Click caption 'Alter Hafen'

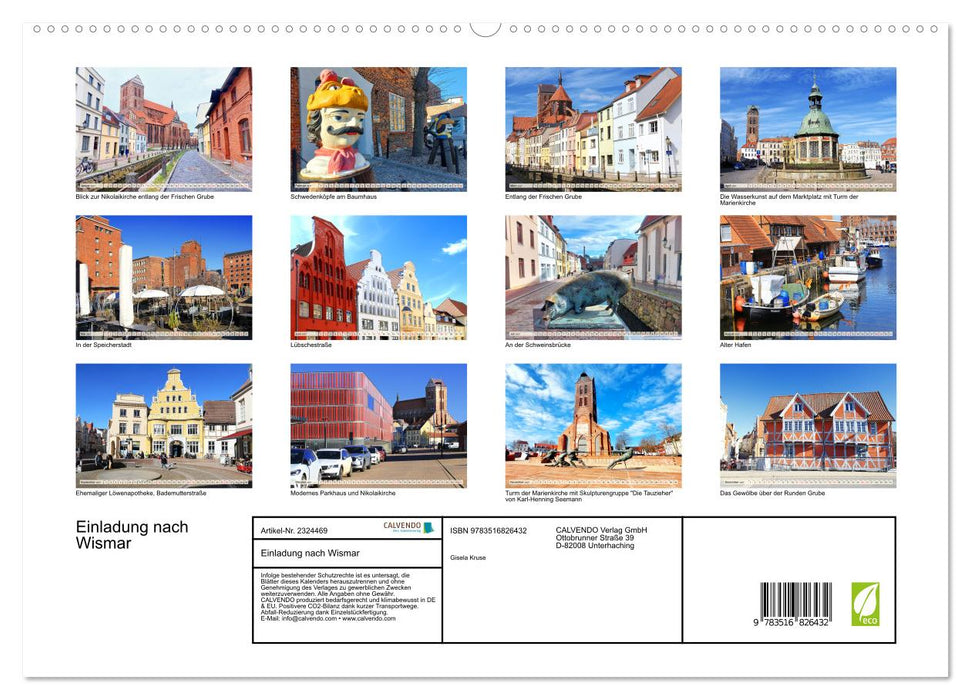point(735,345)
